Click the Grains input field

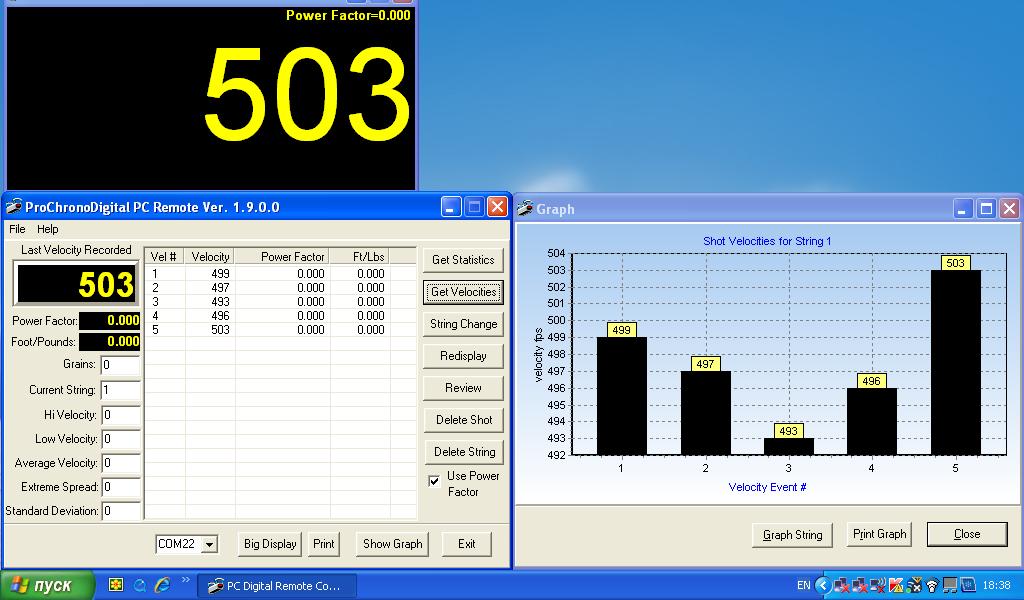[x=120, y=366]
